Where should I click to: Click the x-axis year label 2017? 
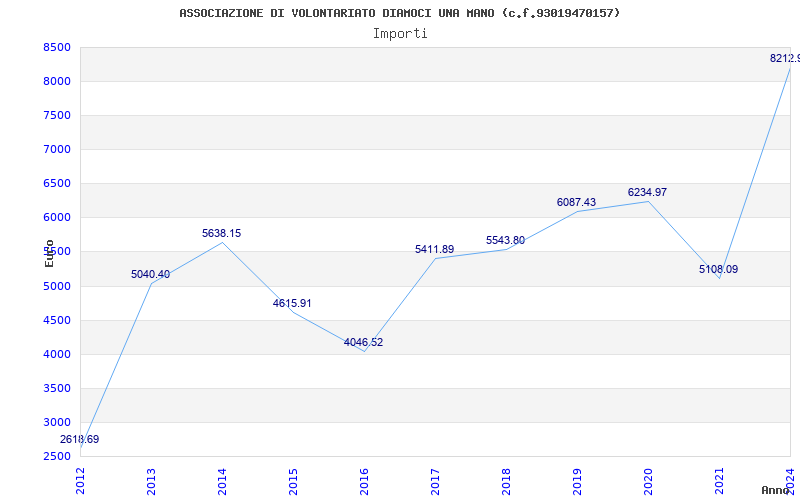tap(435, 481)
